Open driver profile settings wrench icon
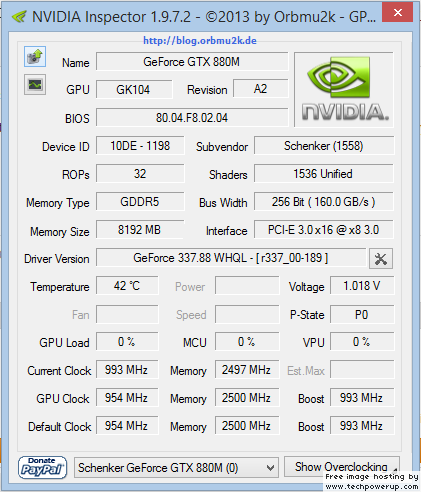This screenshot has height=492, width=421. click(x=381, y=258)
